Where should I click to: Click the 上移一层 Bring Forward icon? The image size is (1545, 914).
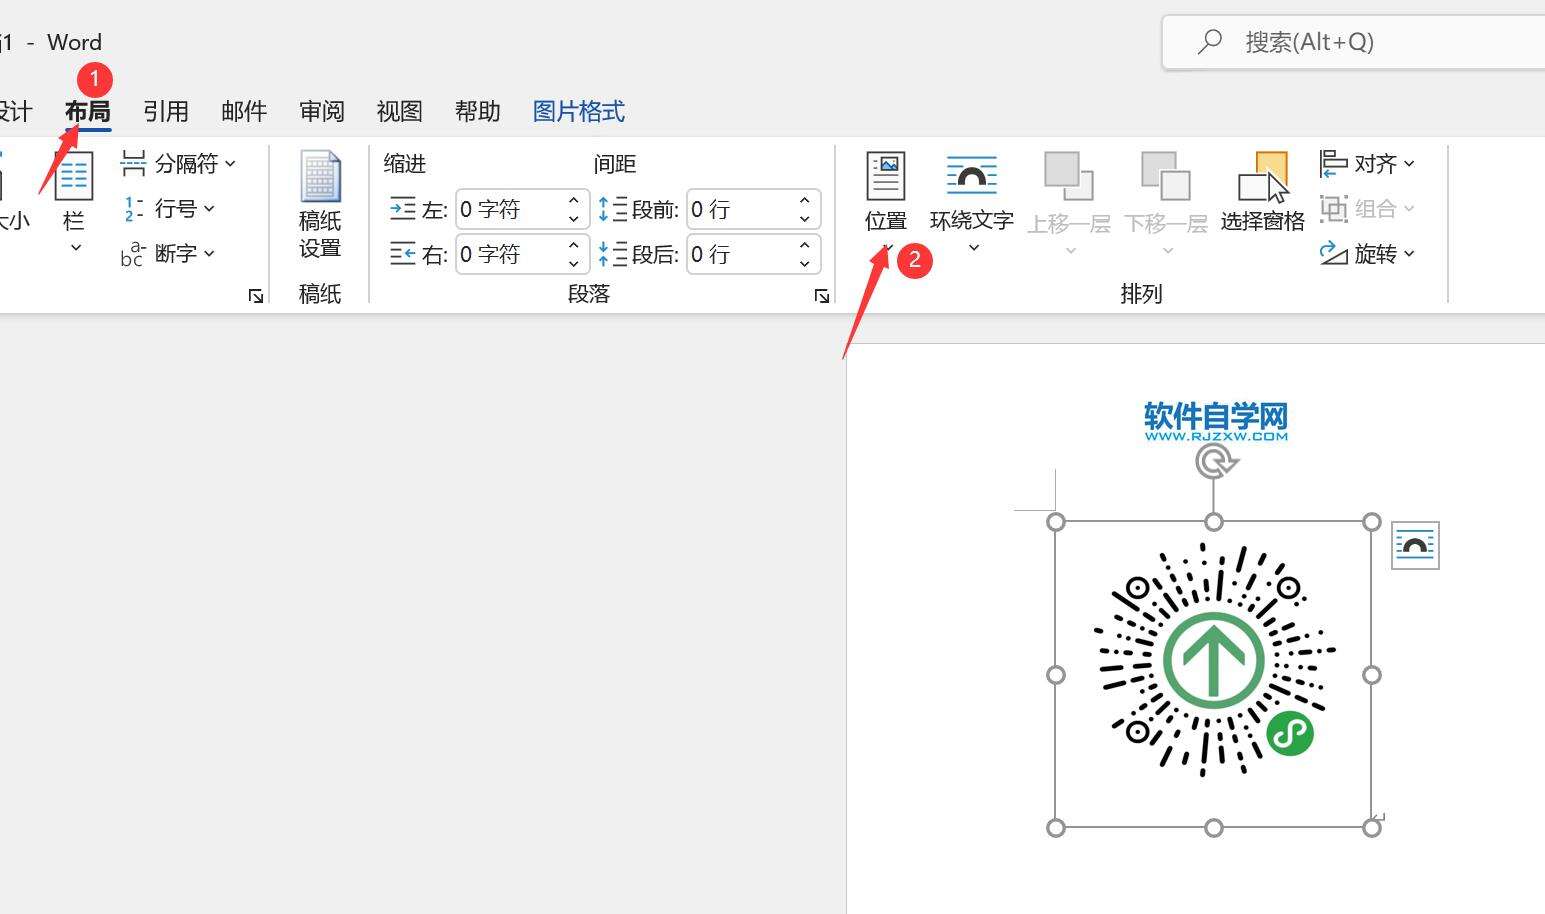1068,177
